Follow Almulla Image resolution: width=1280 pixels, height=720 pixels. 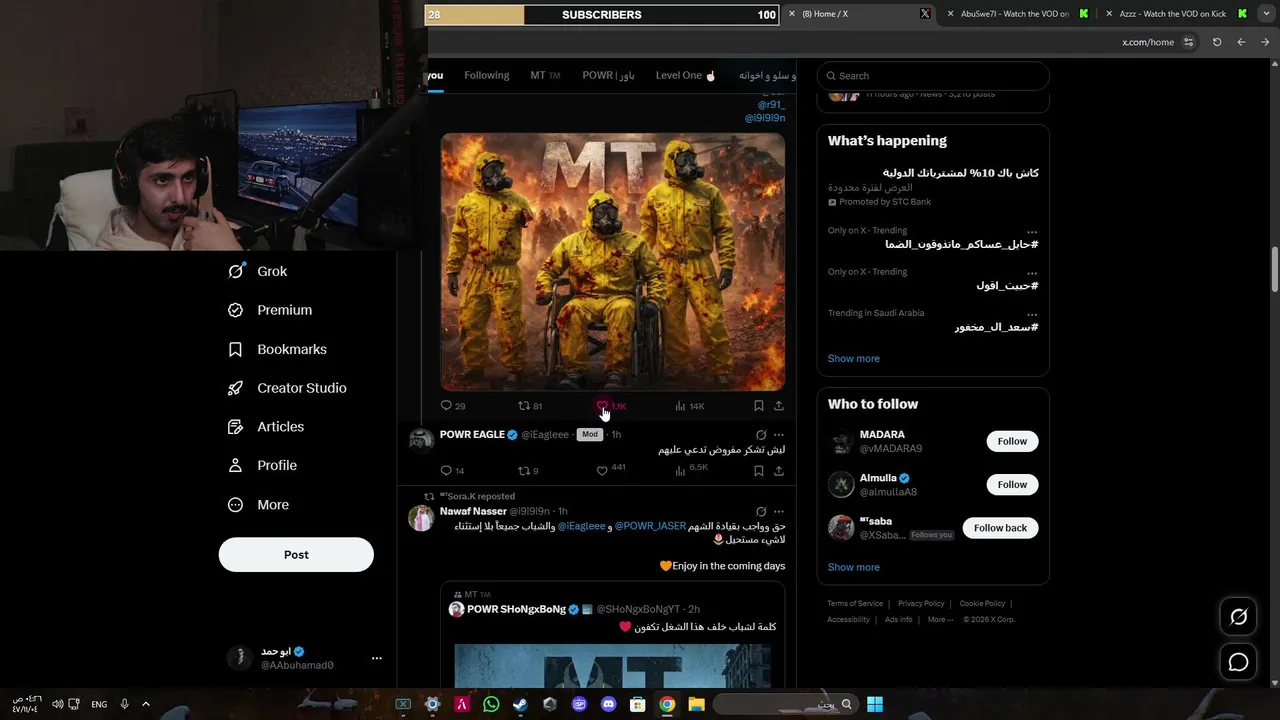(1012, 485)
